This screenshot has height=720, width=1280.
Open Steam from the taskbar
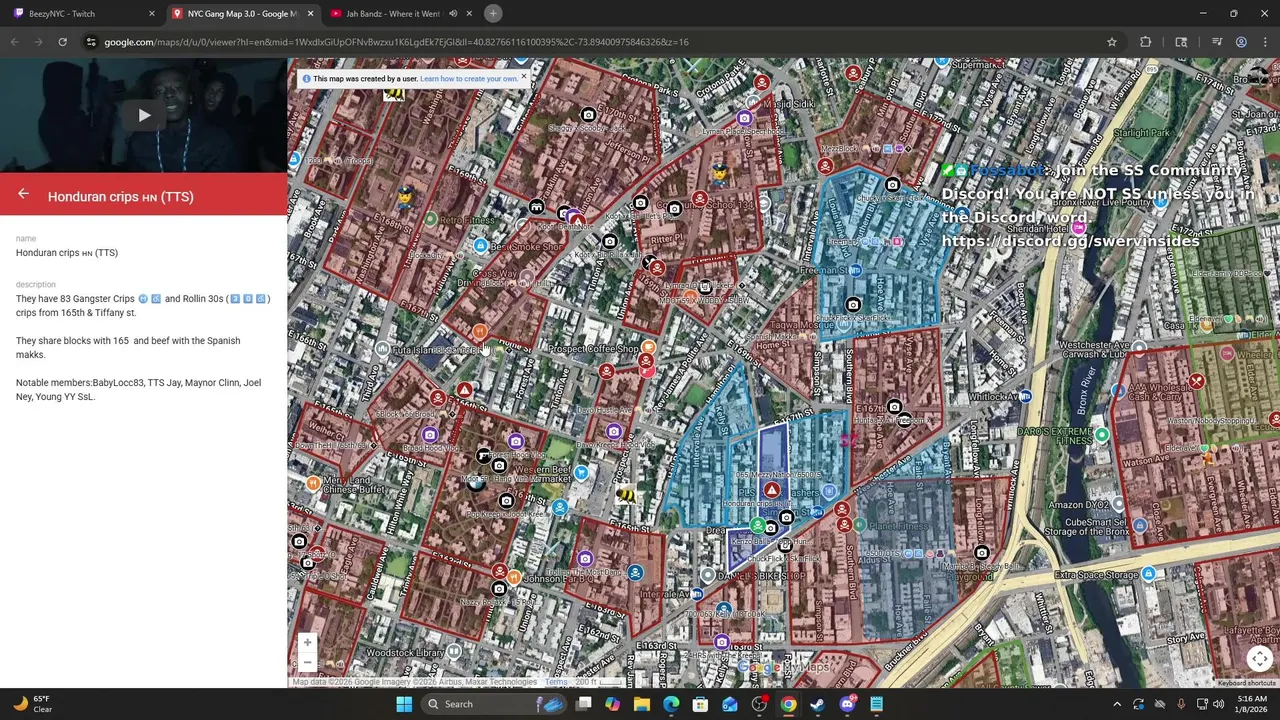click(818, 704)
